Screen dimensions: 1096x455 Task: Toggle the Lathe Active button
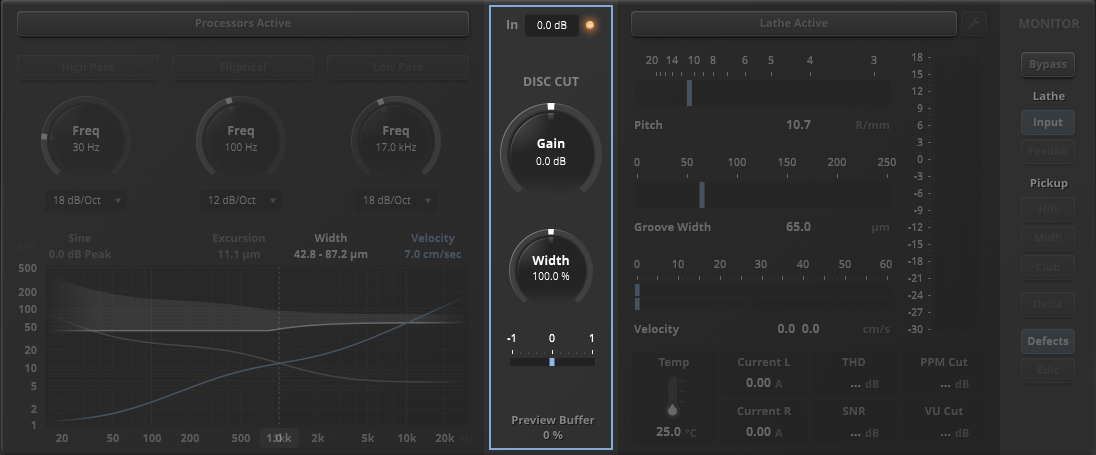(794, 23)
